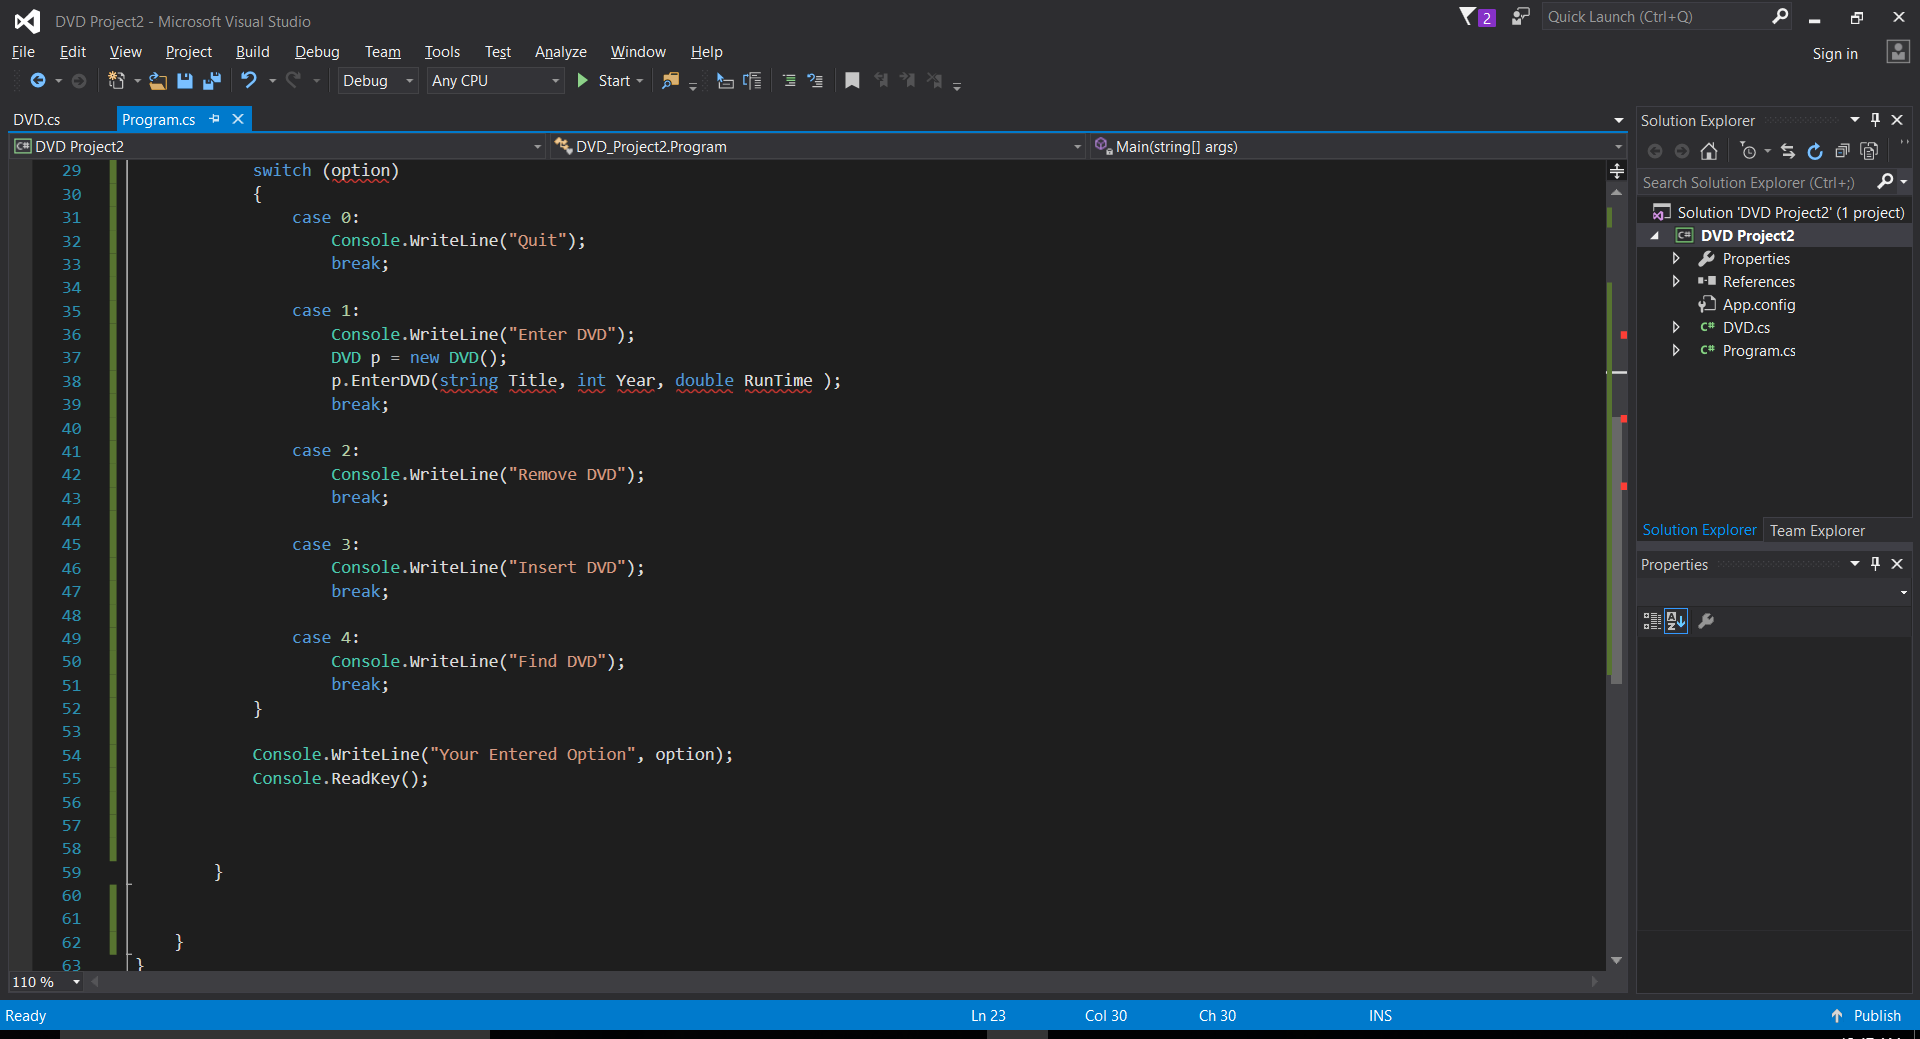Open a file using the Open File icon
The image size is (1920, 1039).
point(157,81)
